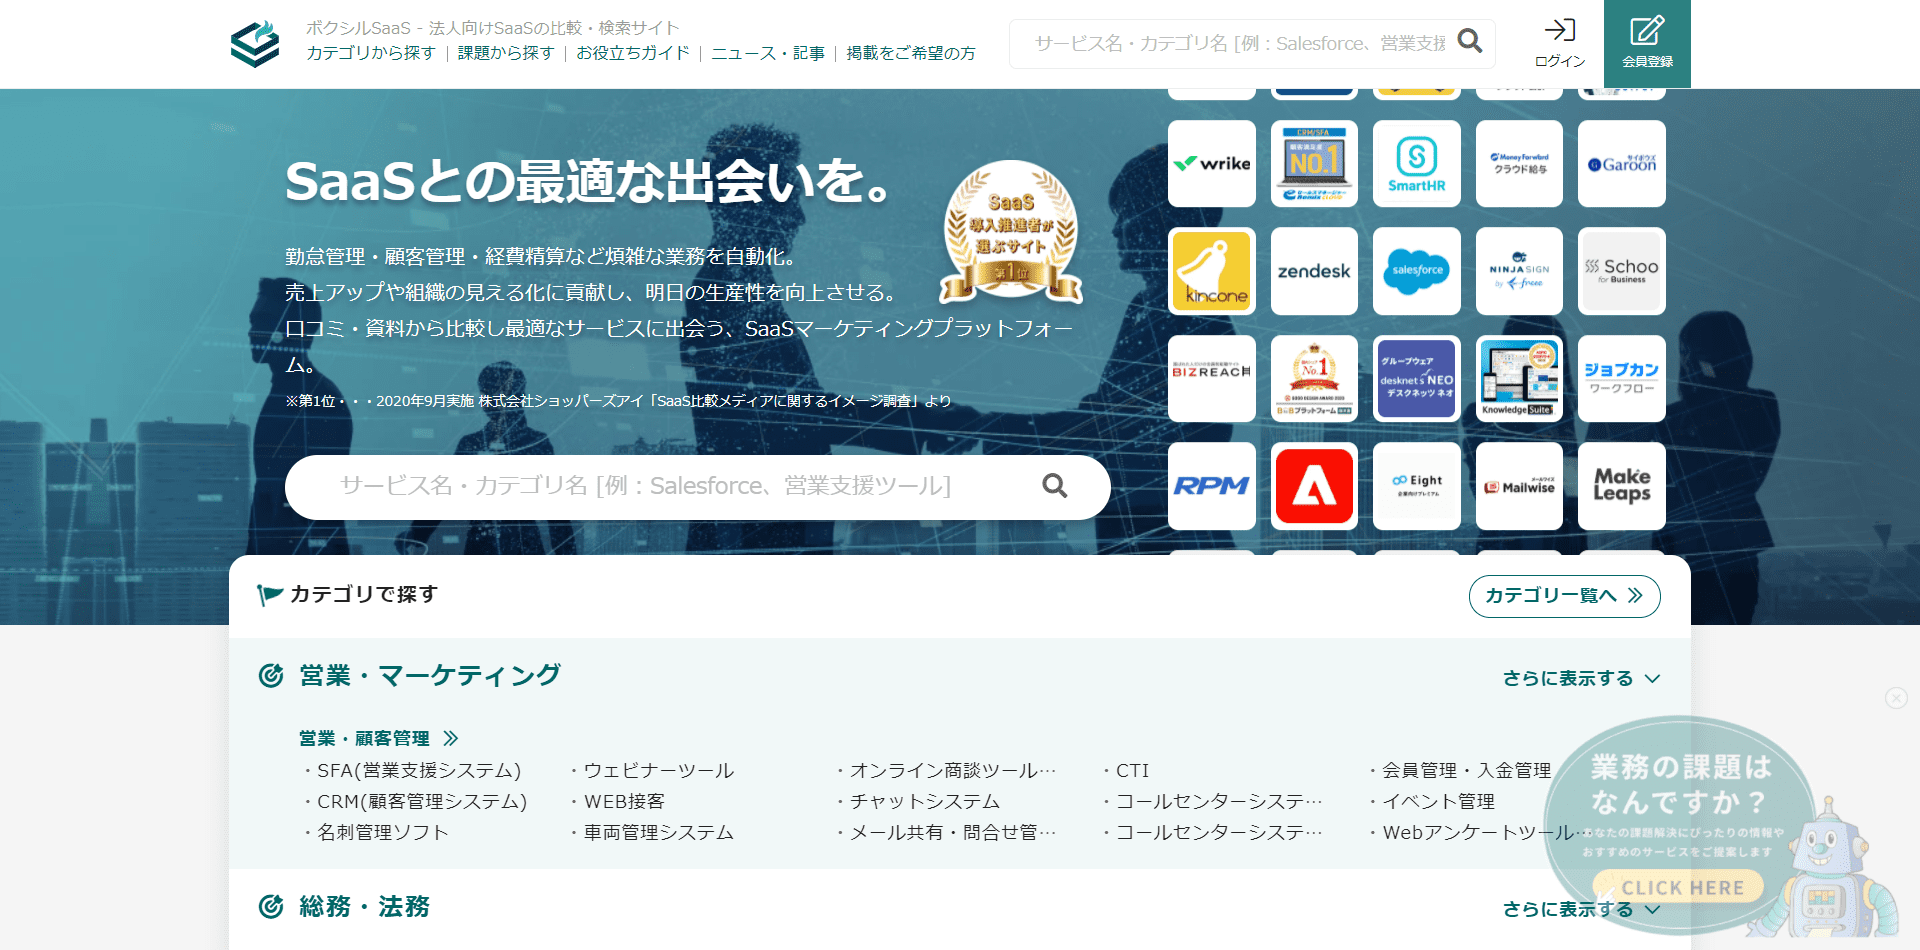Open the カテゴリから探す menu
1920x950 pixels.
(x=369, y=54)
